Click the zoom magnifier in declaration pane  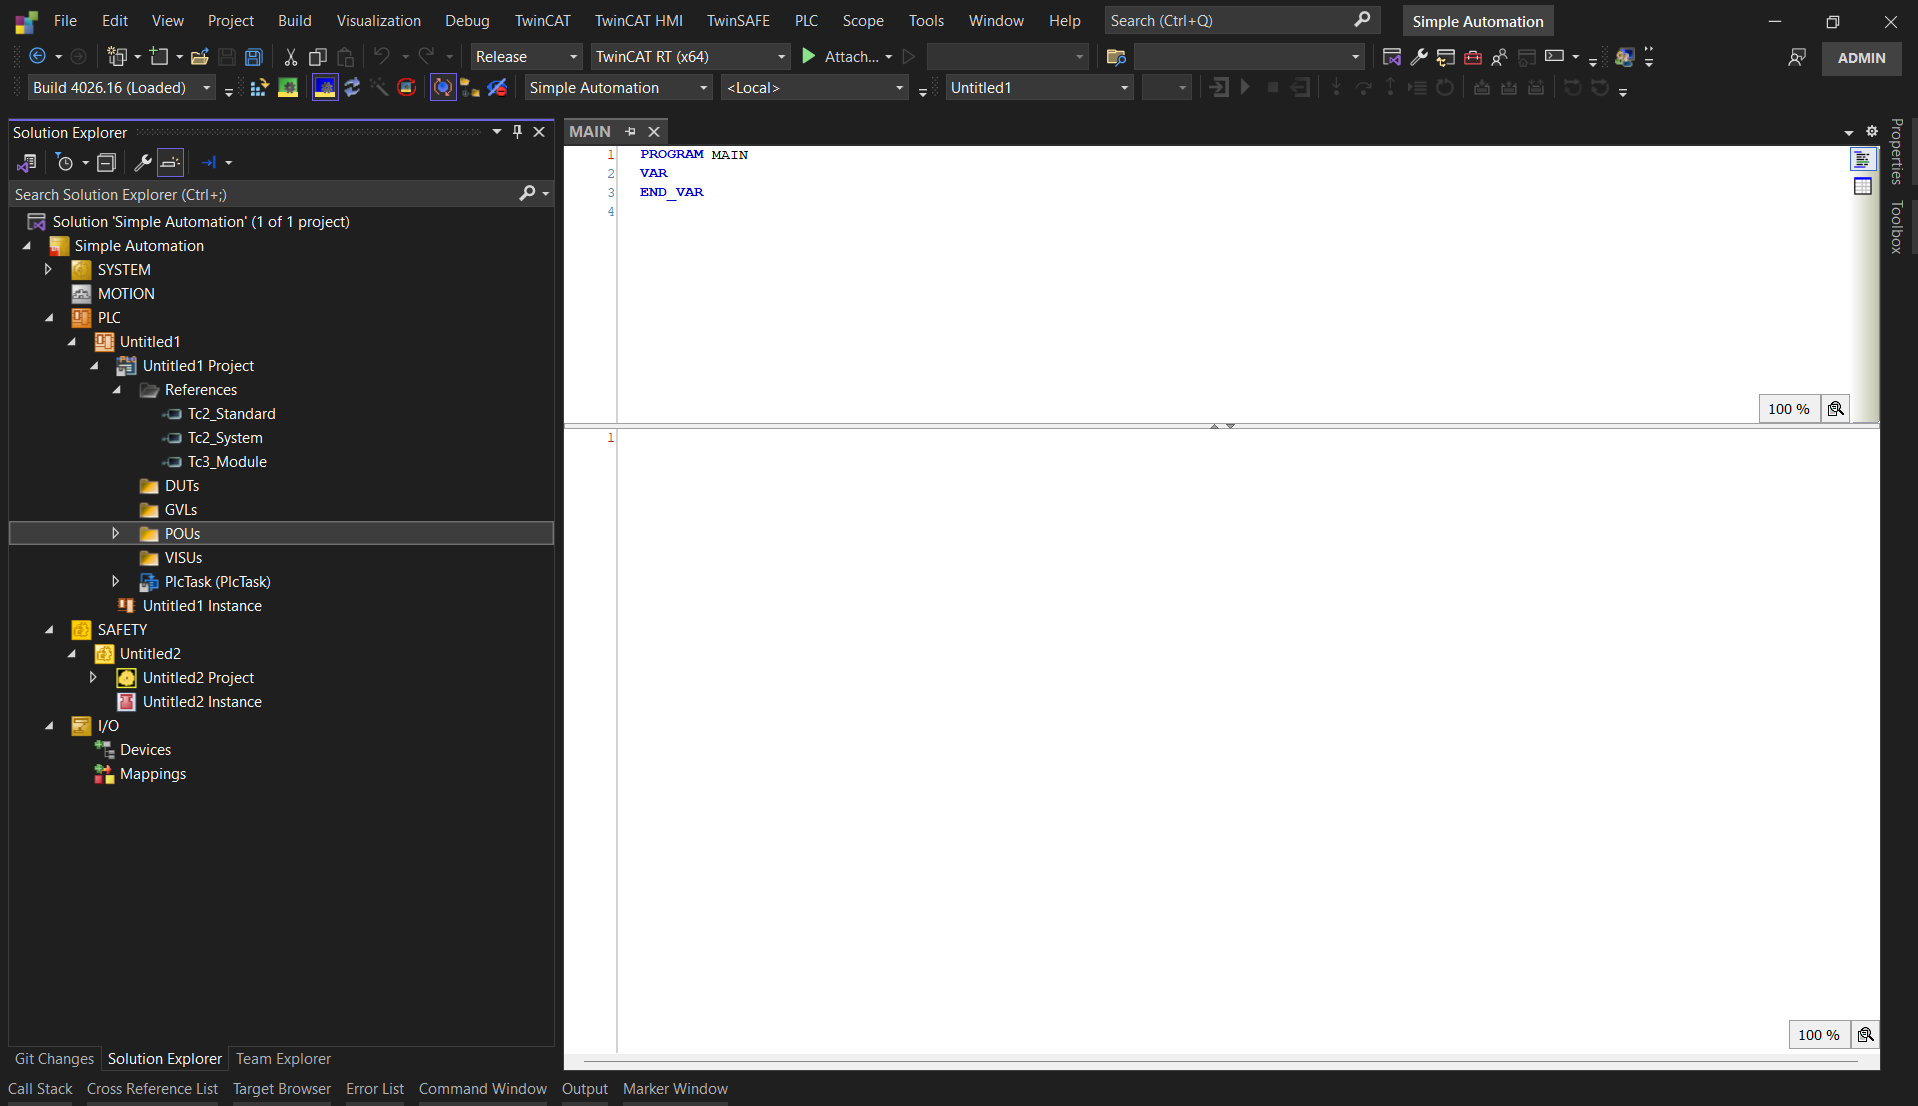click(1835, 409)
